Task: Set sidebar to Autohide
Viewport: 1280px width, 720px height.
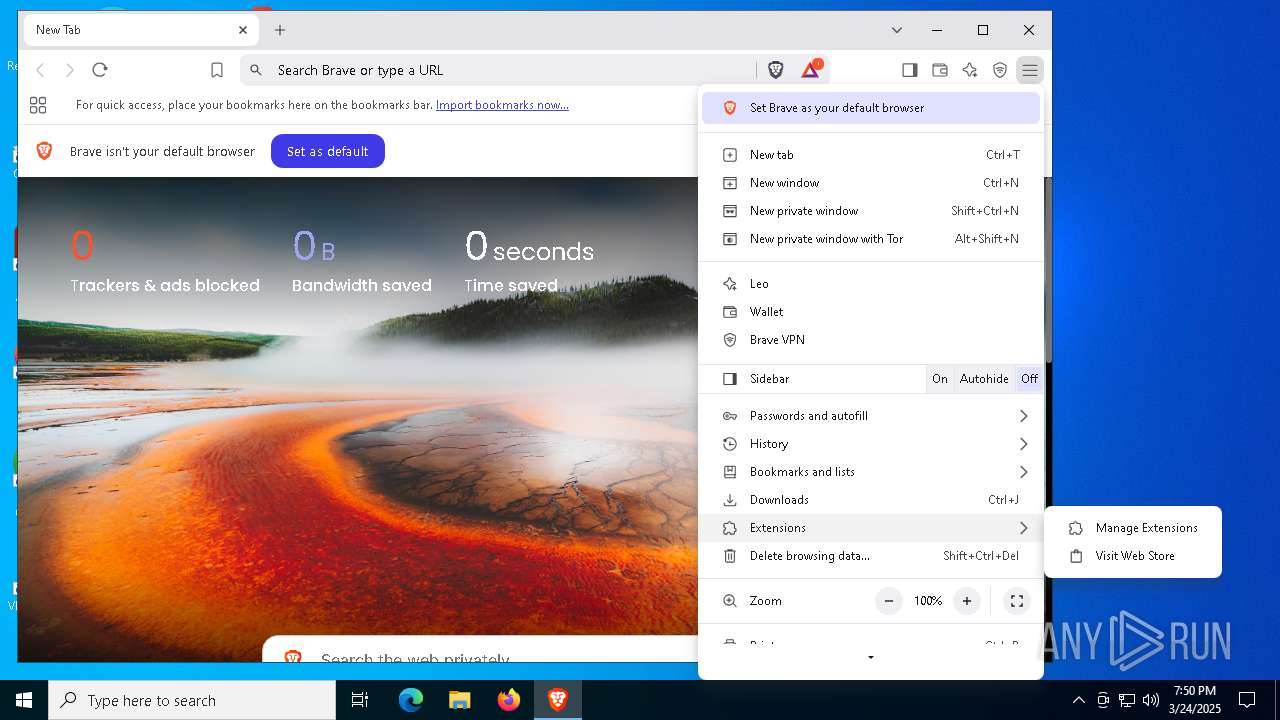Action: click(x=984, y=379)
